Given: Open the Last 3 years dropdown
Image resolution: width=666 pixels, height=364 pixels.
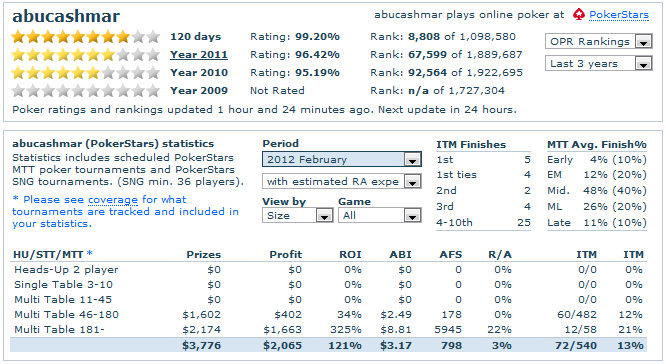Looking at the screenshot, I should click(x=598, y=64).
